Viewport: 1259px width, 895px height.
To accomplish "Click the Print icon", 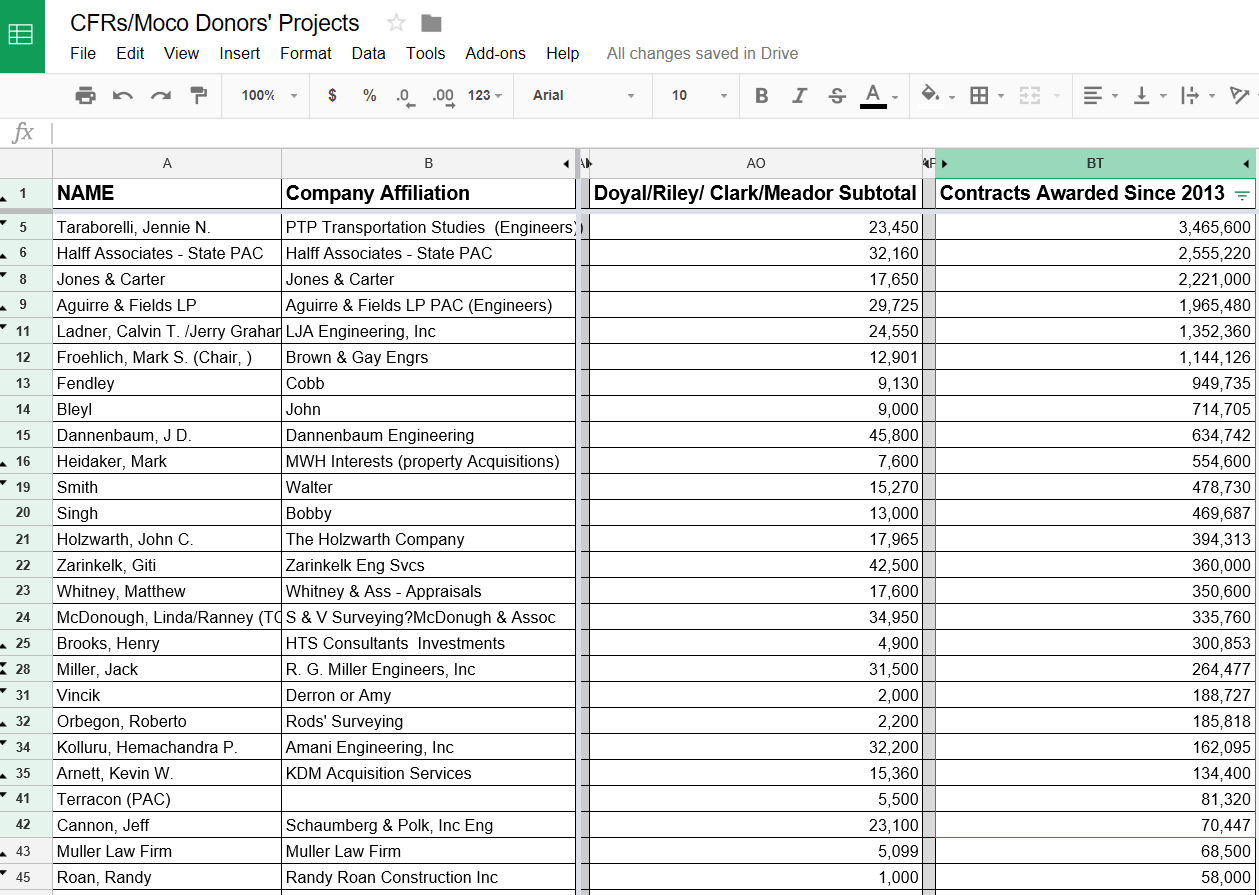I will (x=86, y=95).
